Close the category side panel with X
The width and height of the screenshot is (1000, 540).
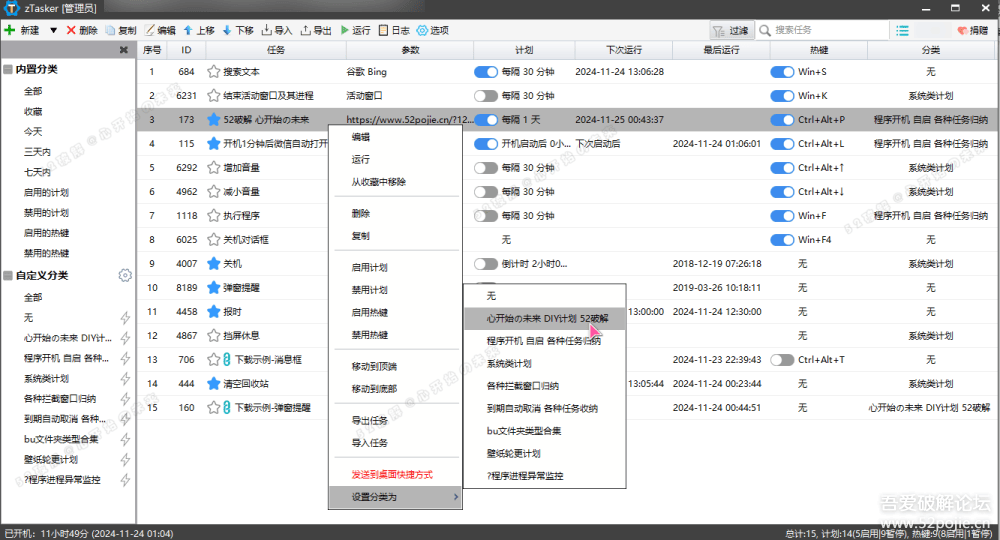coord(124,50)
